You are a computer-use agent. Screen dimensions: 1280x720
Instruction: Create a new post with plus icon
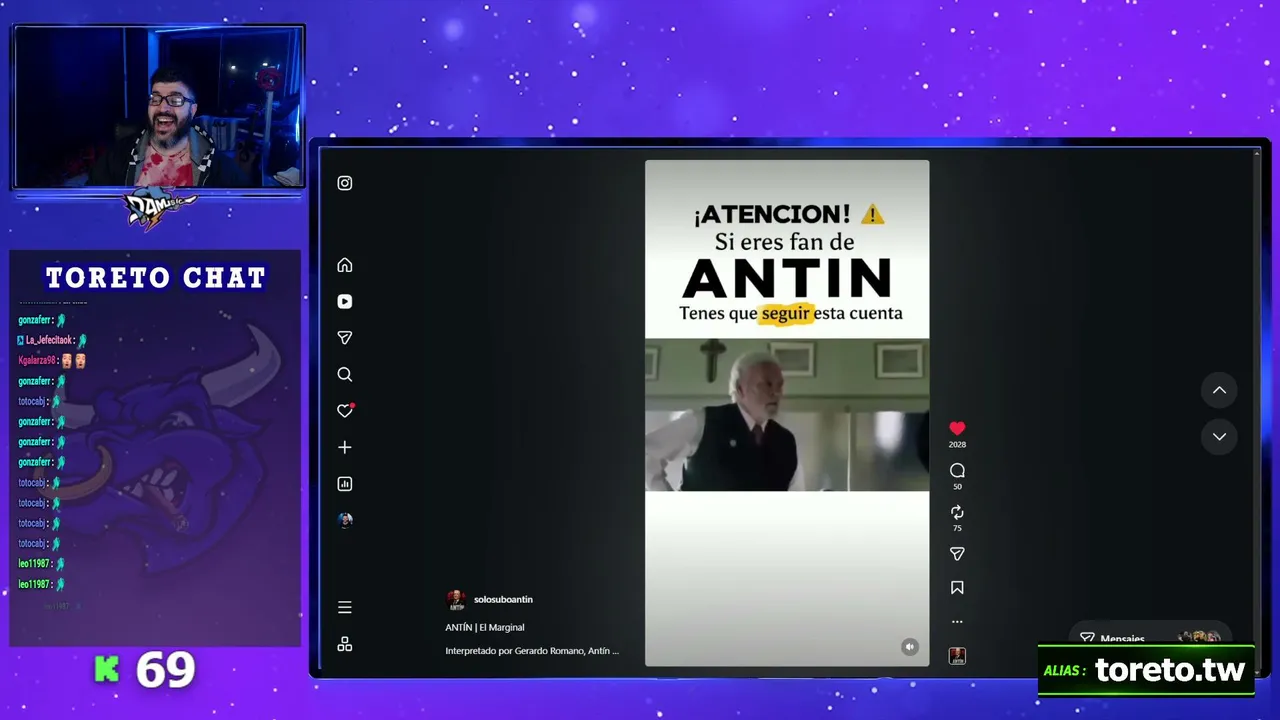pos(345,447)
